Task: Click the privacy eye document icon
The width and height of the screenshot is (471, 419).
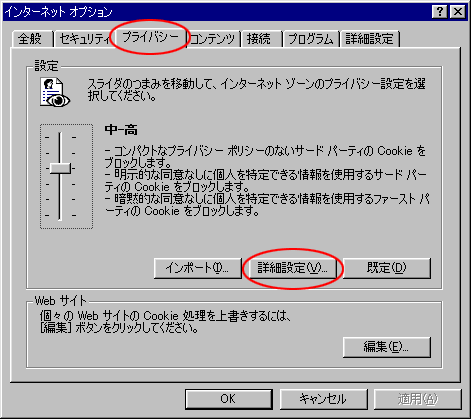Action: [x=55, y=92]
